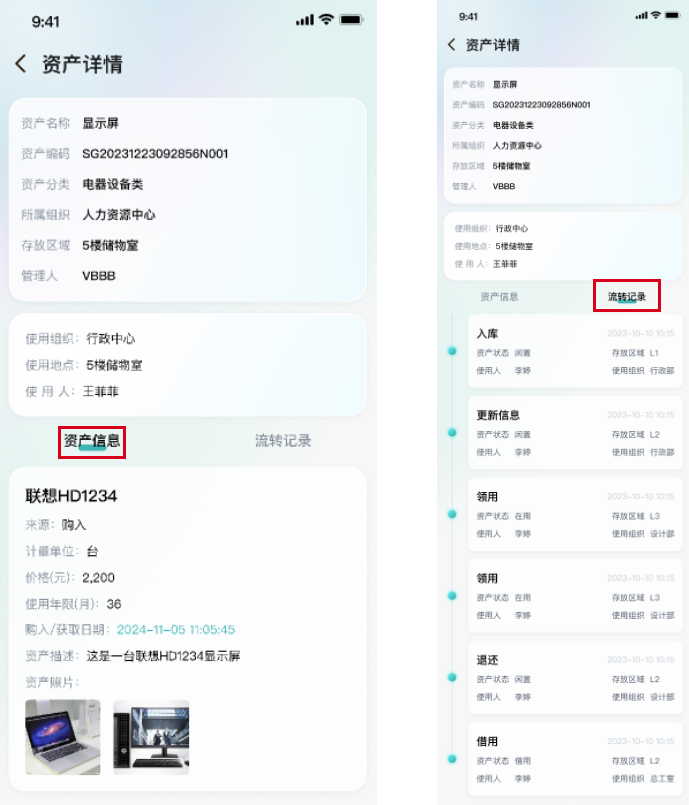
Task: Open the desktop monitor asset photo thumbnail
Action: [x=151, y=737]
